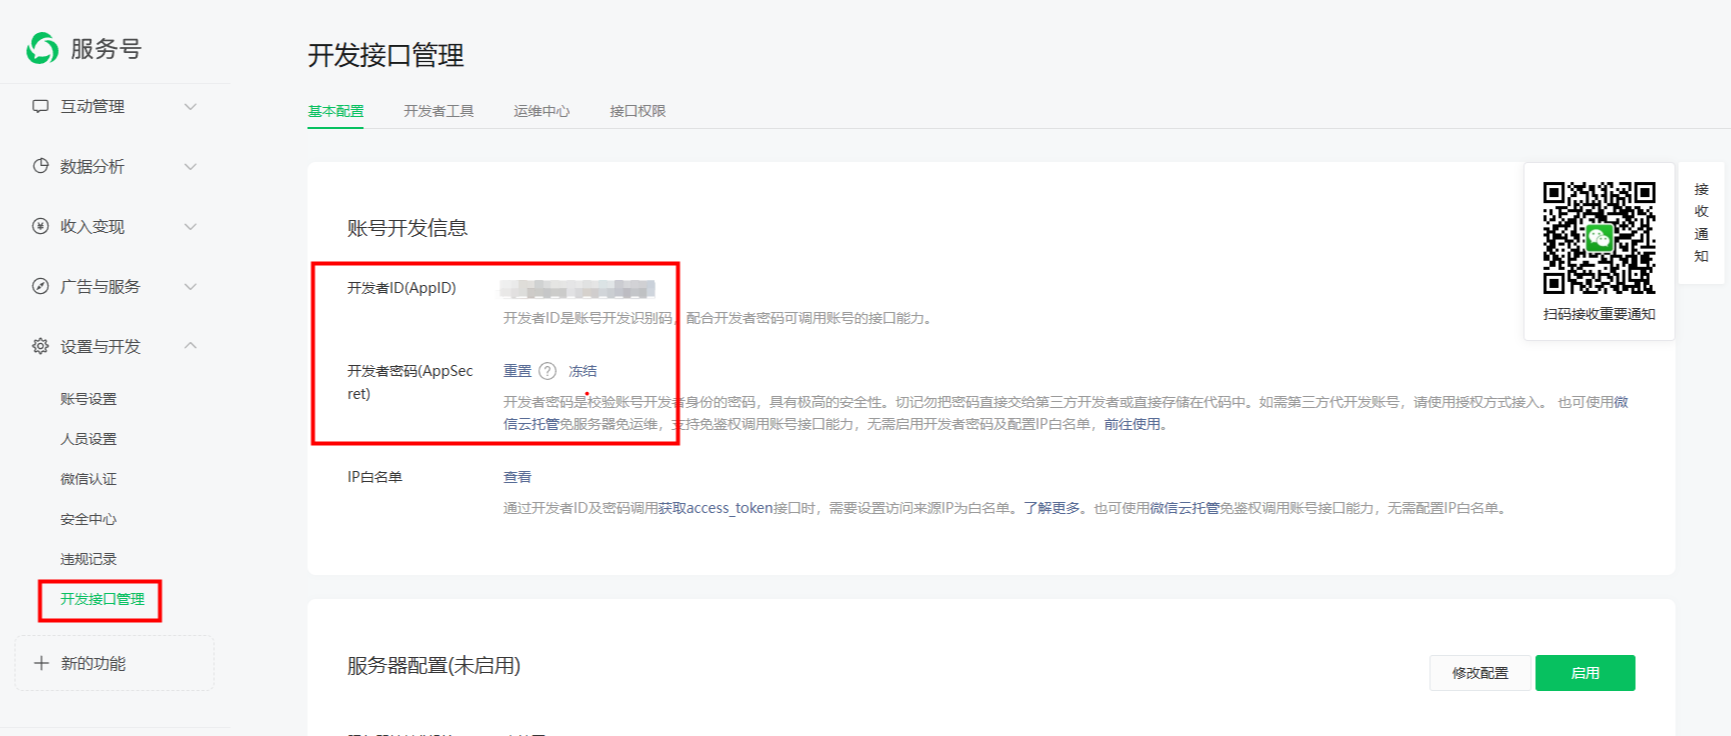Click the QR code for receiving notifications
1731x736 pixels.
coord(1599,238)
